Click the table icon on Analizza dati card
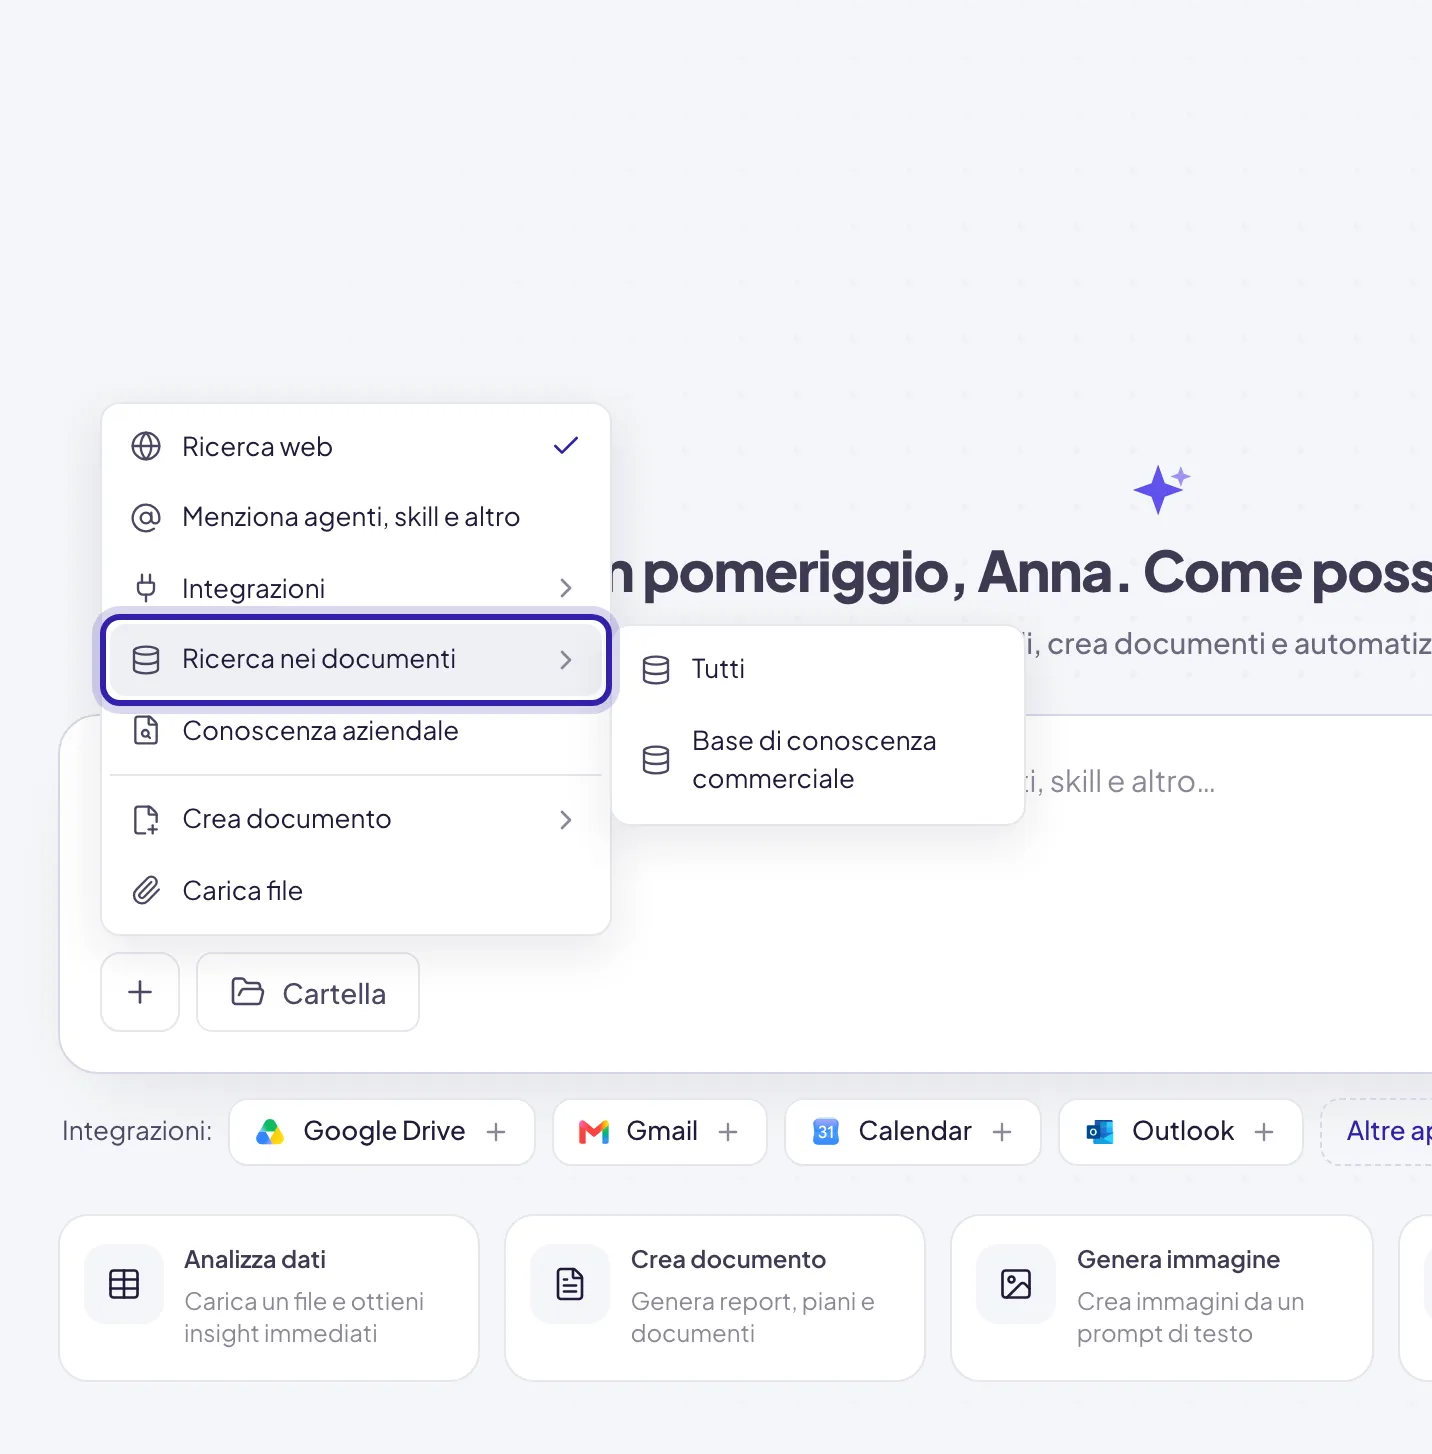1432x1454 pixels. (x=124, y=1284)
